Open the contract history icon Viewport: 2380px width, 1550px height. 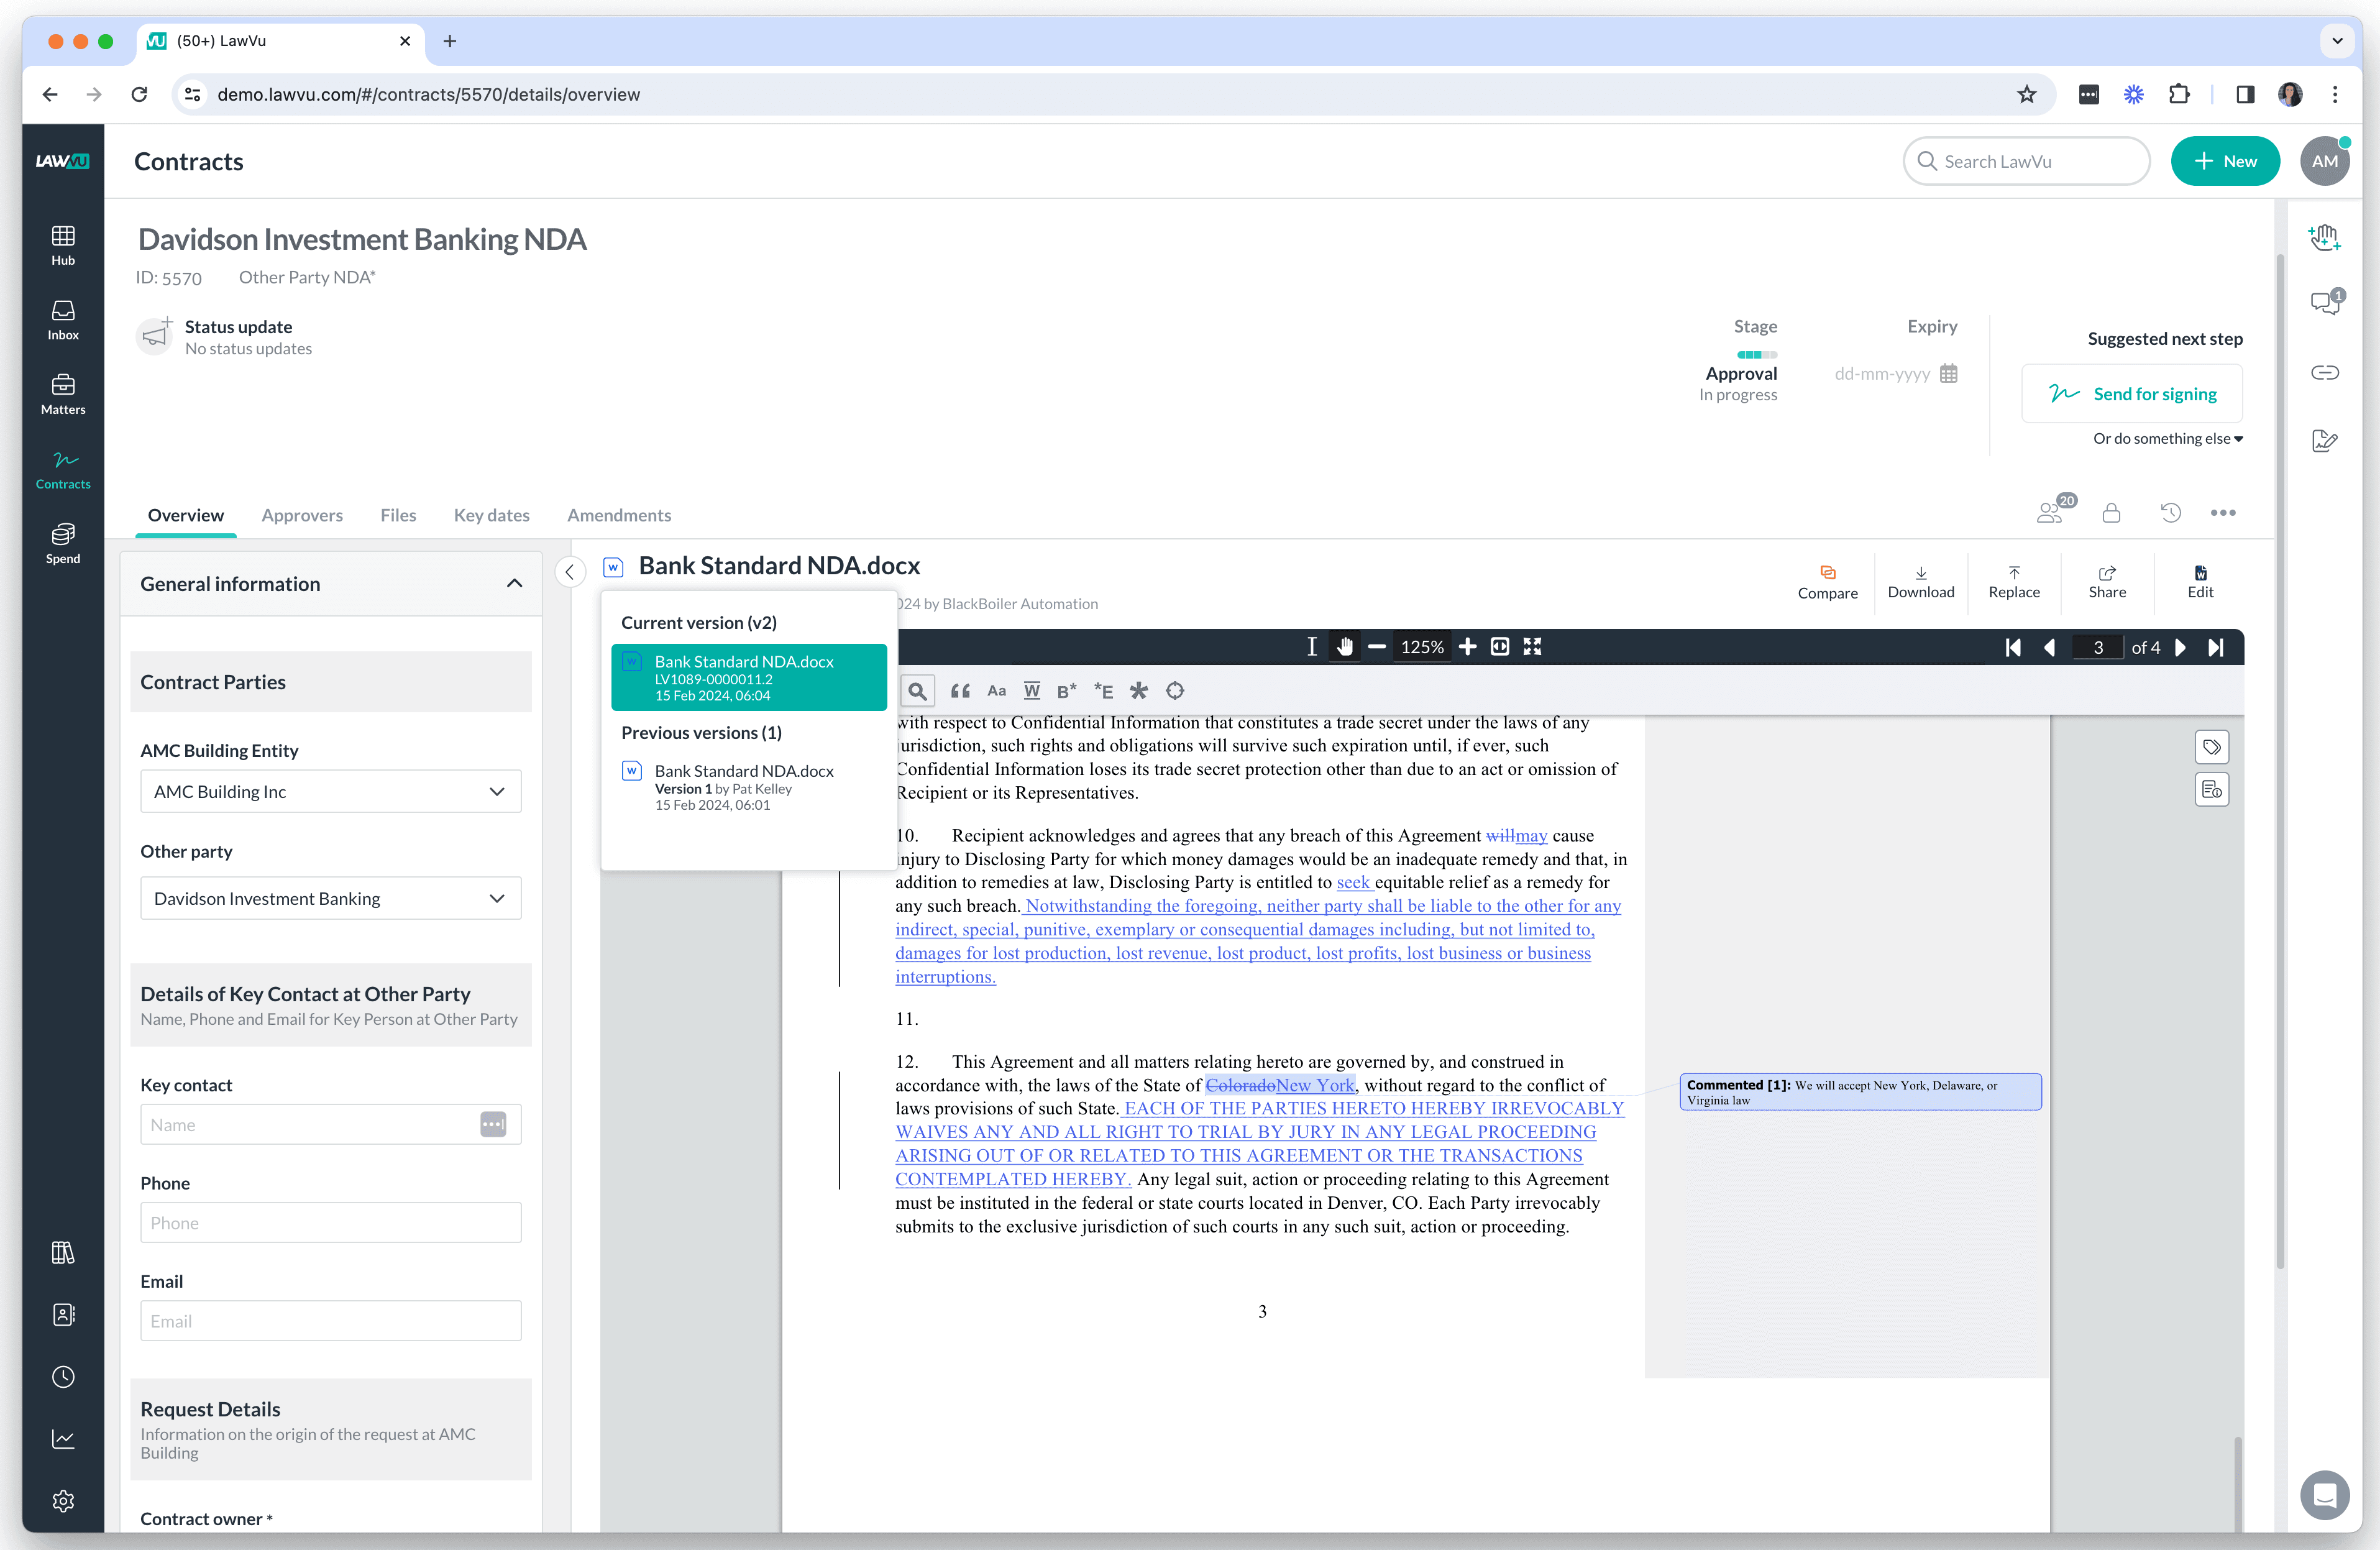tap(2170, 513)
